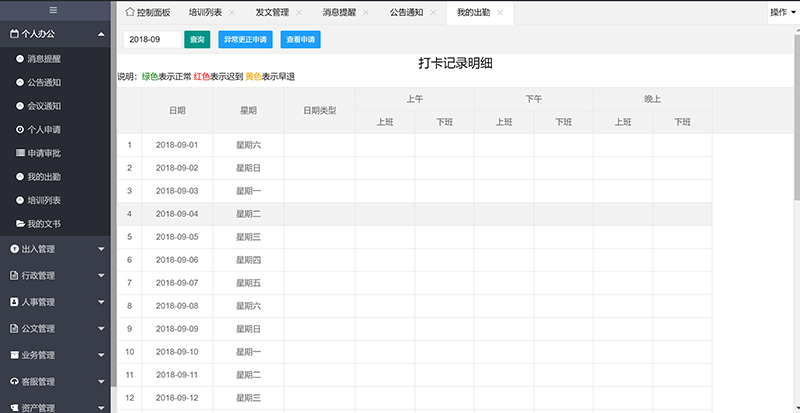
Task: Close the 消息提醒 tab
Action: click(x=366, y=13)
